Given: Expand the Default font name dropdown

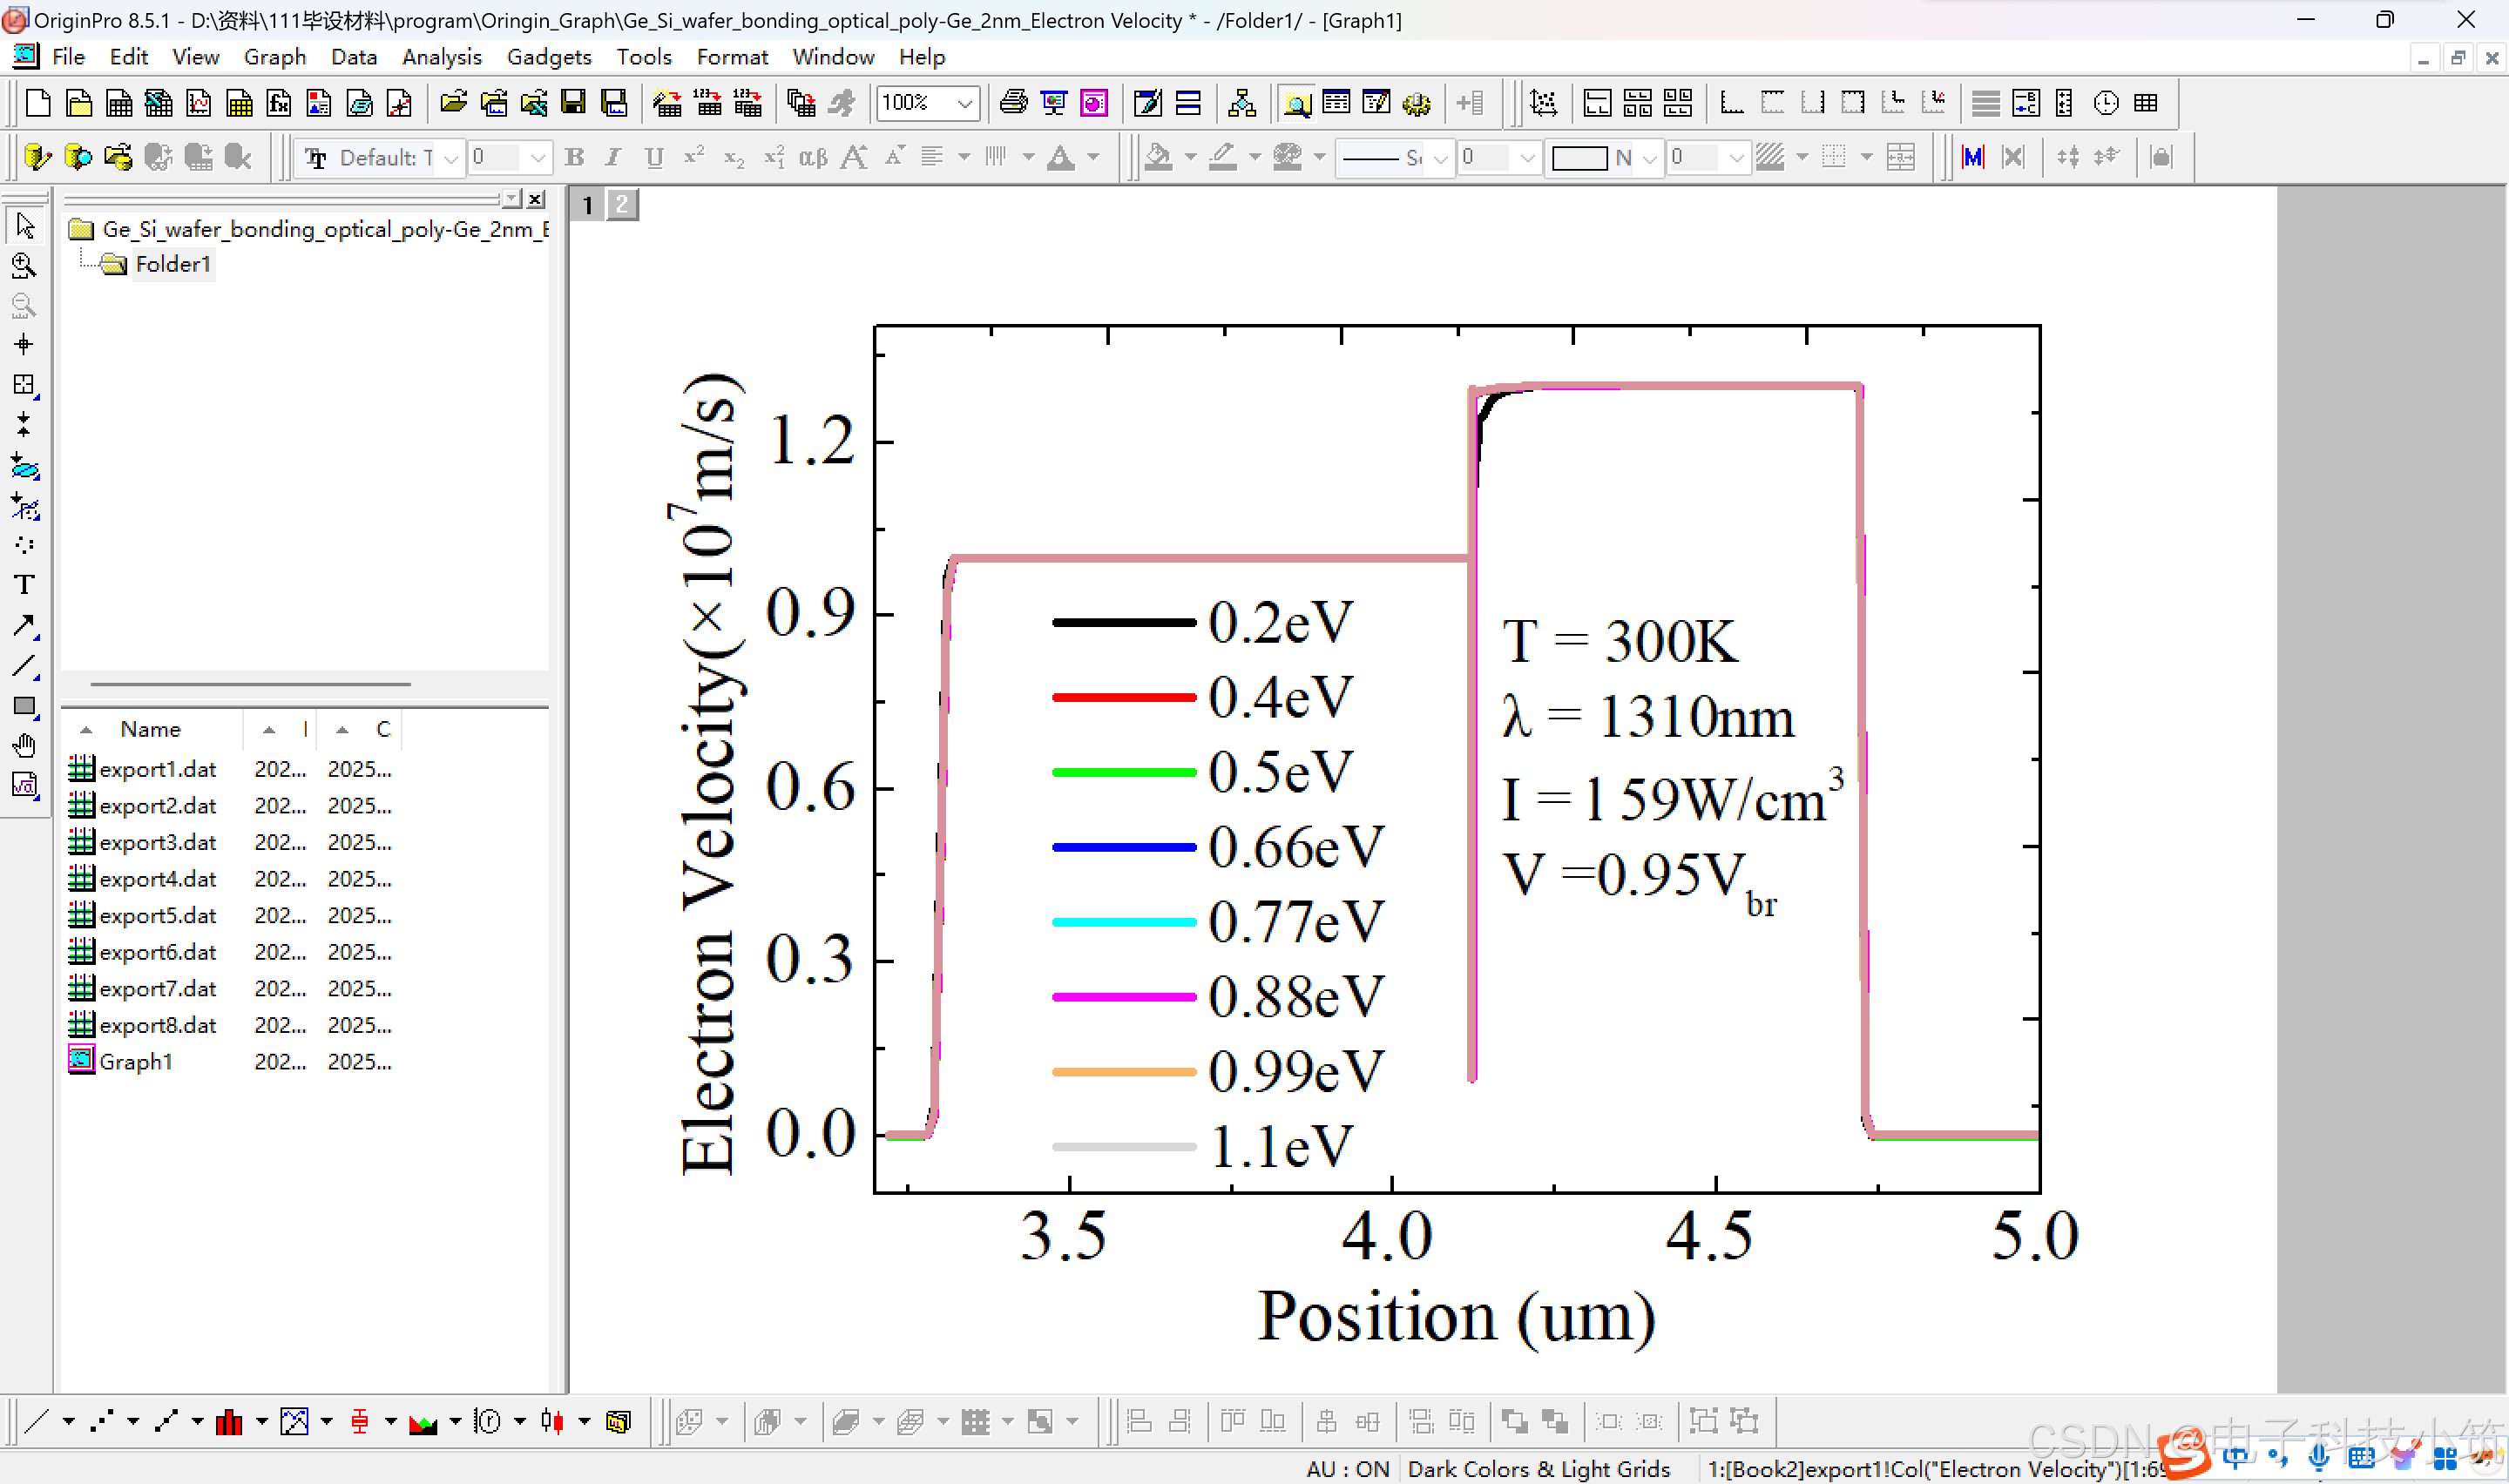Looking at the screenshot, I should tap(451, 157).
